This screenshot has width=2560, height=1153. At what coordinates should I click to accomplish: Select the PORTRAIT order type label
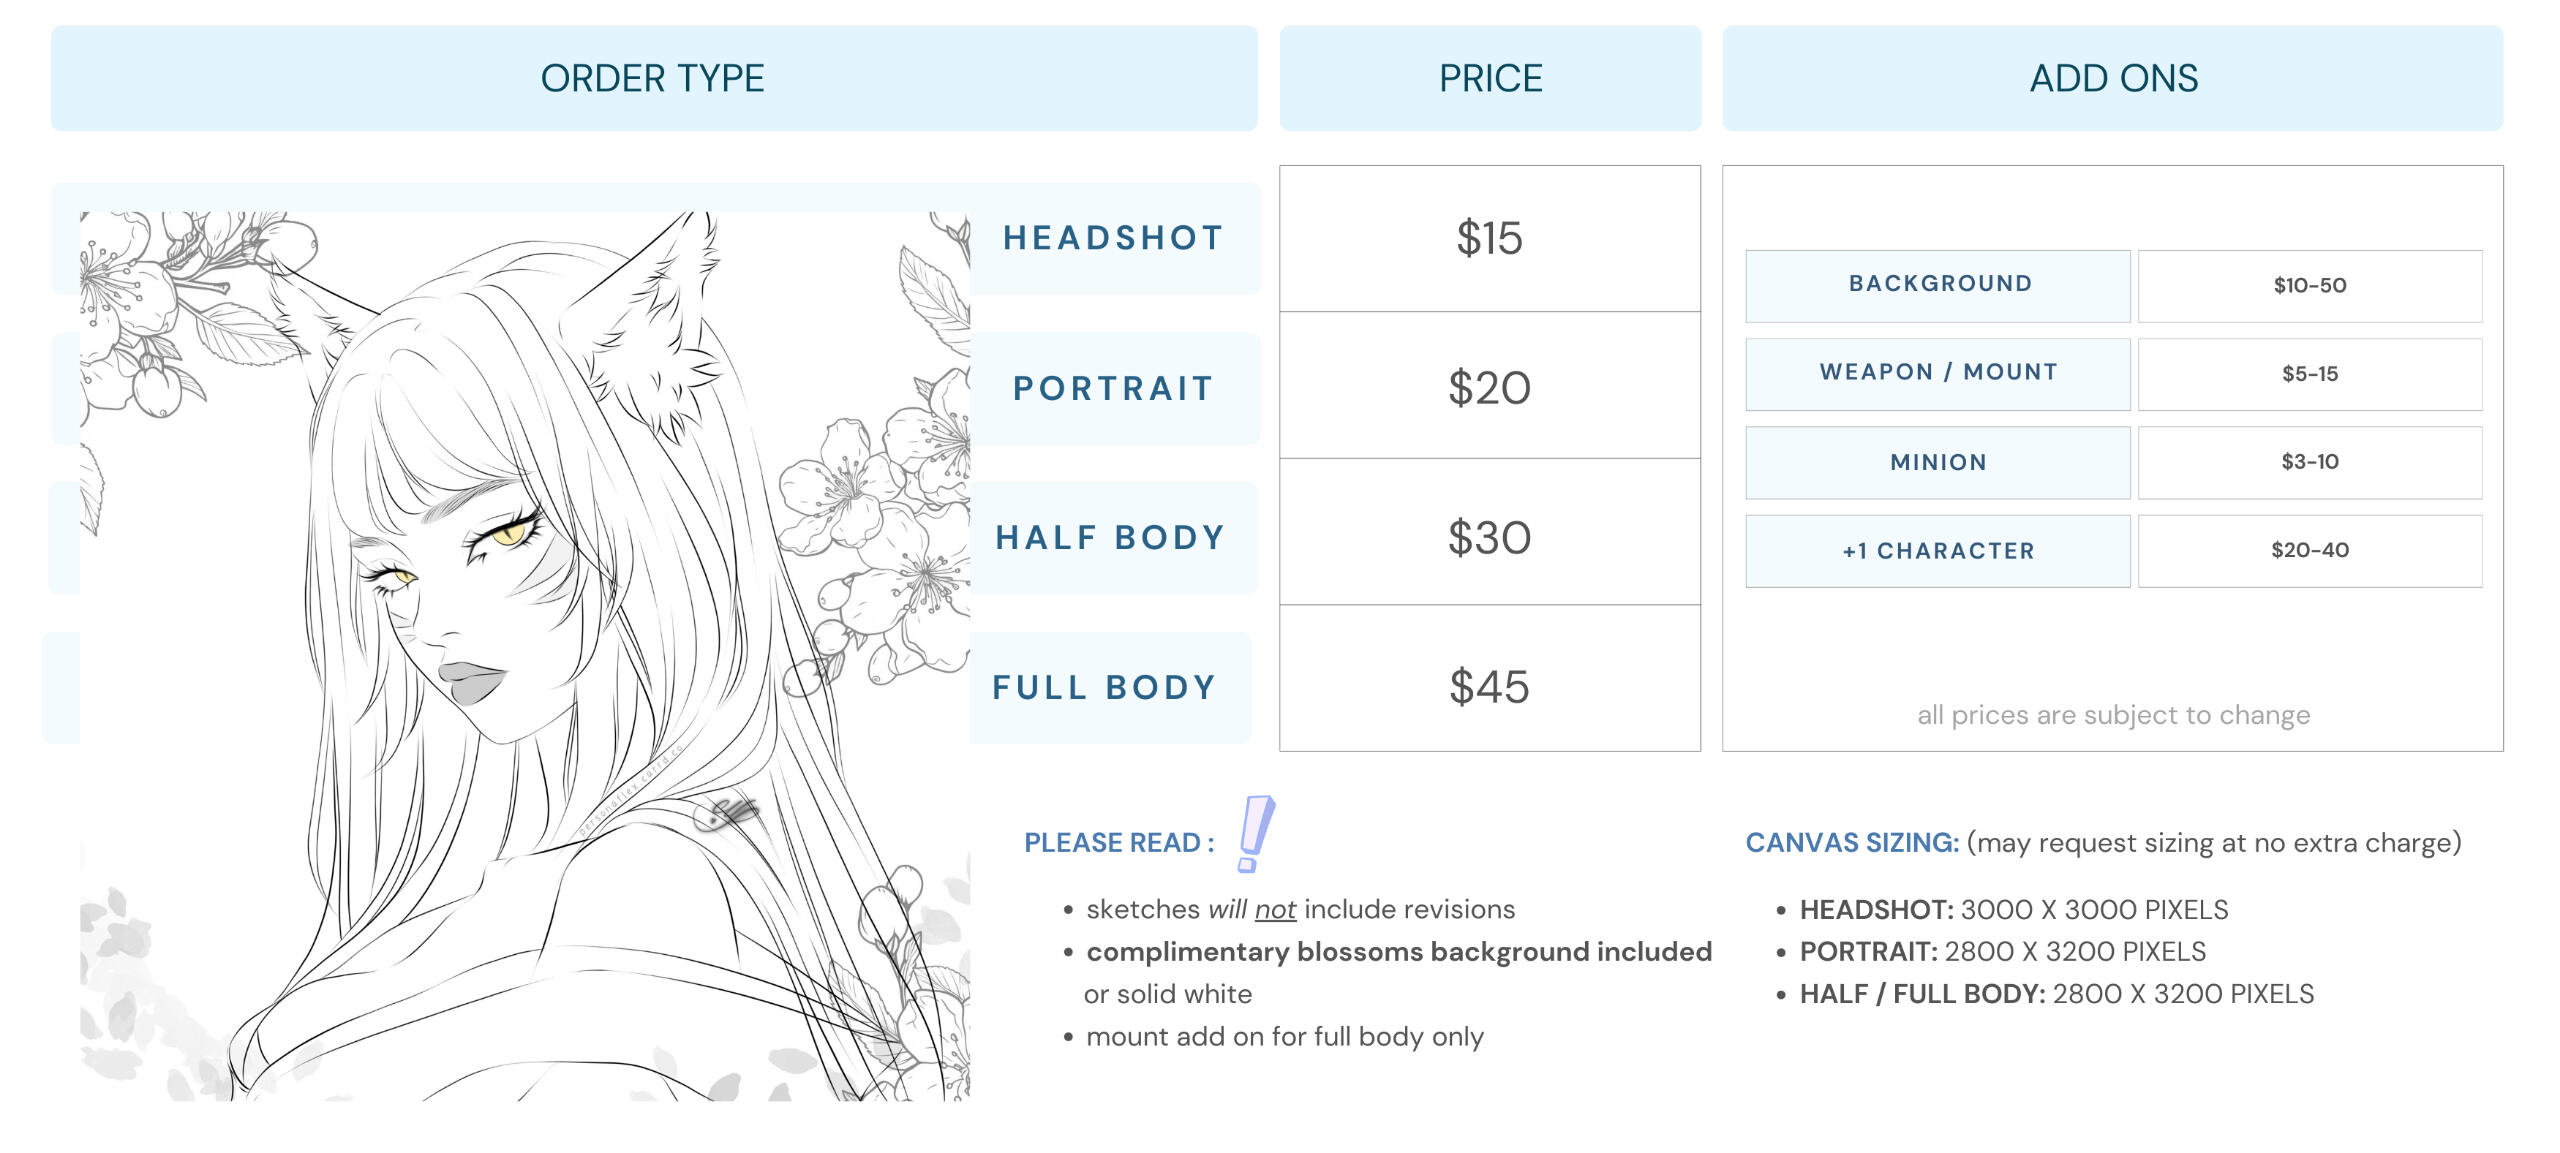click(x=1114, y=388)
